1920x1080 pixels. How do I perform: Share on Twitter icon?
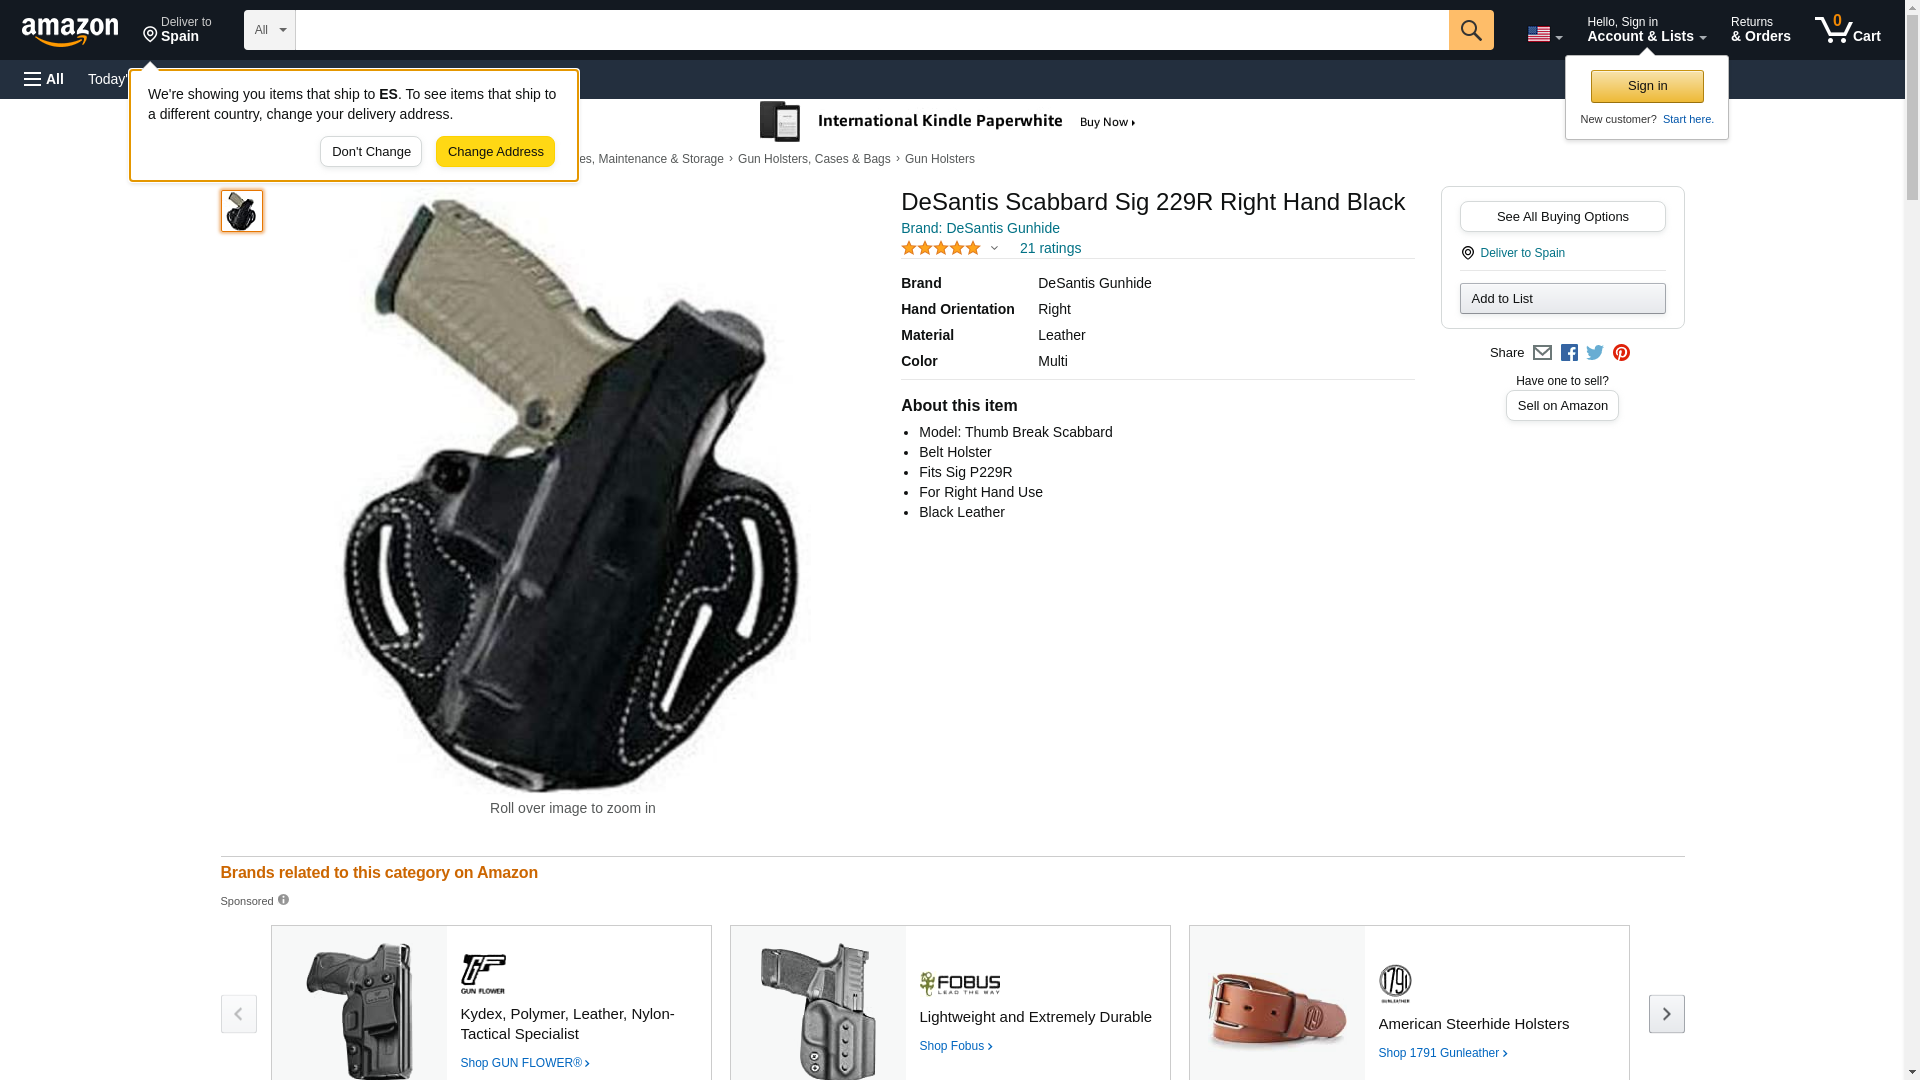pyautogui.click(x=1595, y=353)
